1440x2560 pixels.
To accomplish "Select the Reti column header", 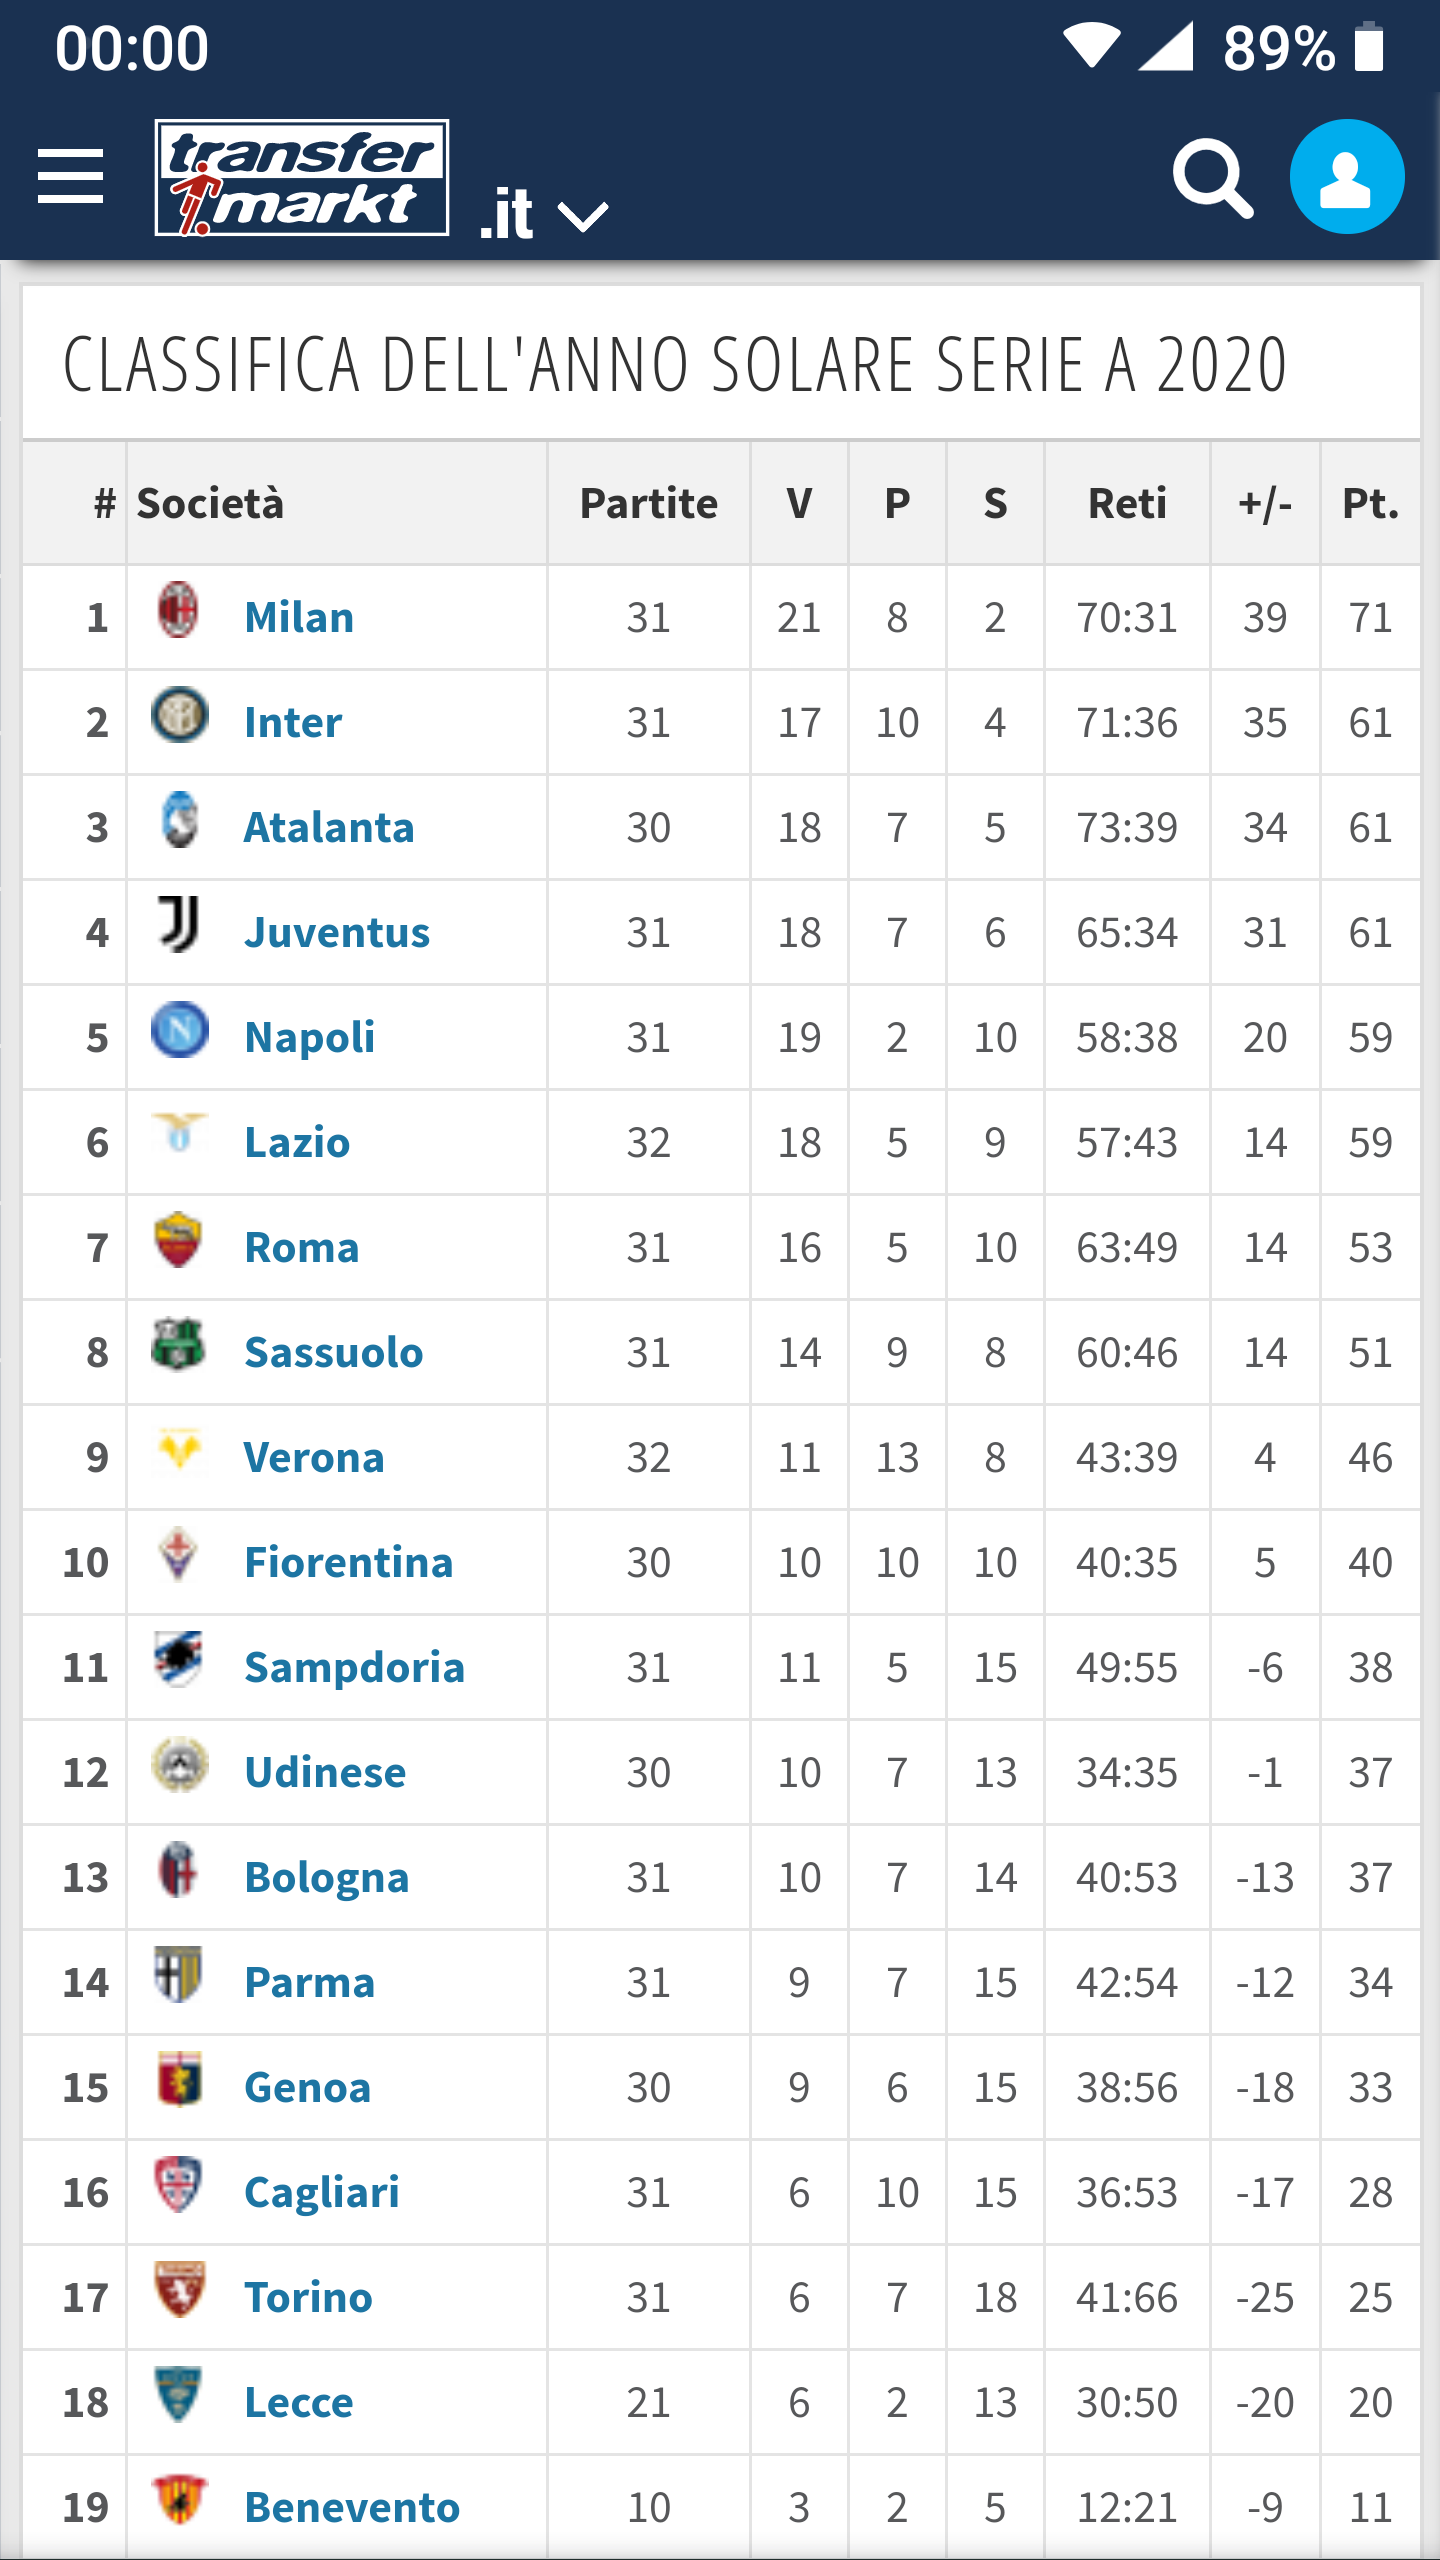I will click(1128, 504).
